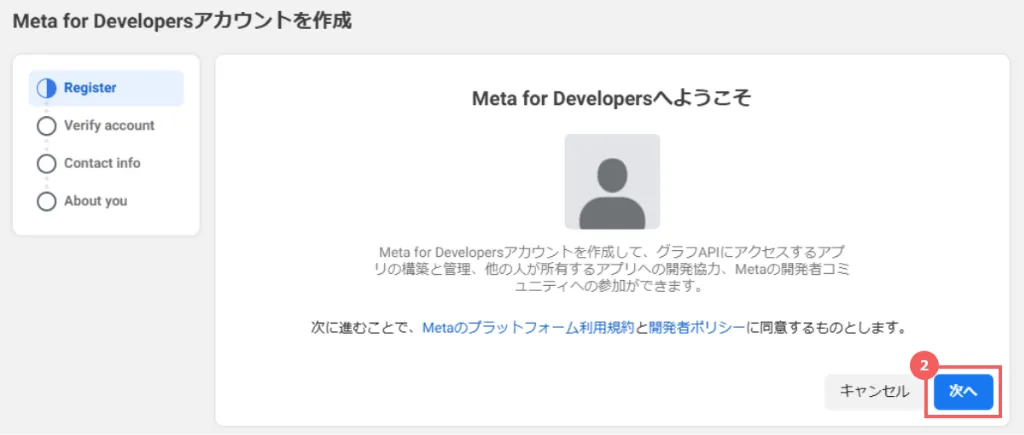
Task: Click the About you step circle icon
Action: 47,201
